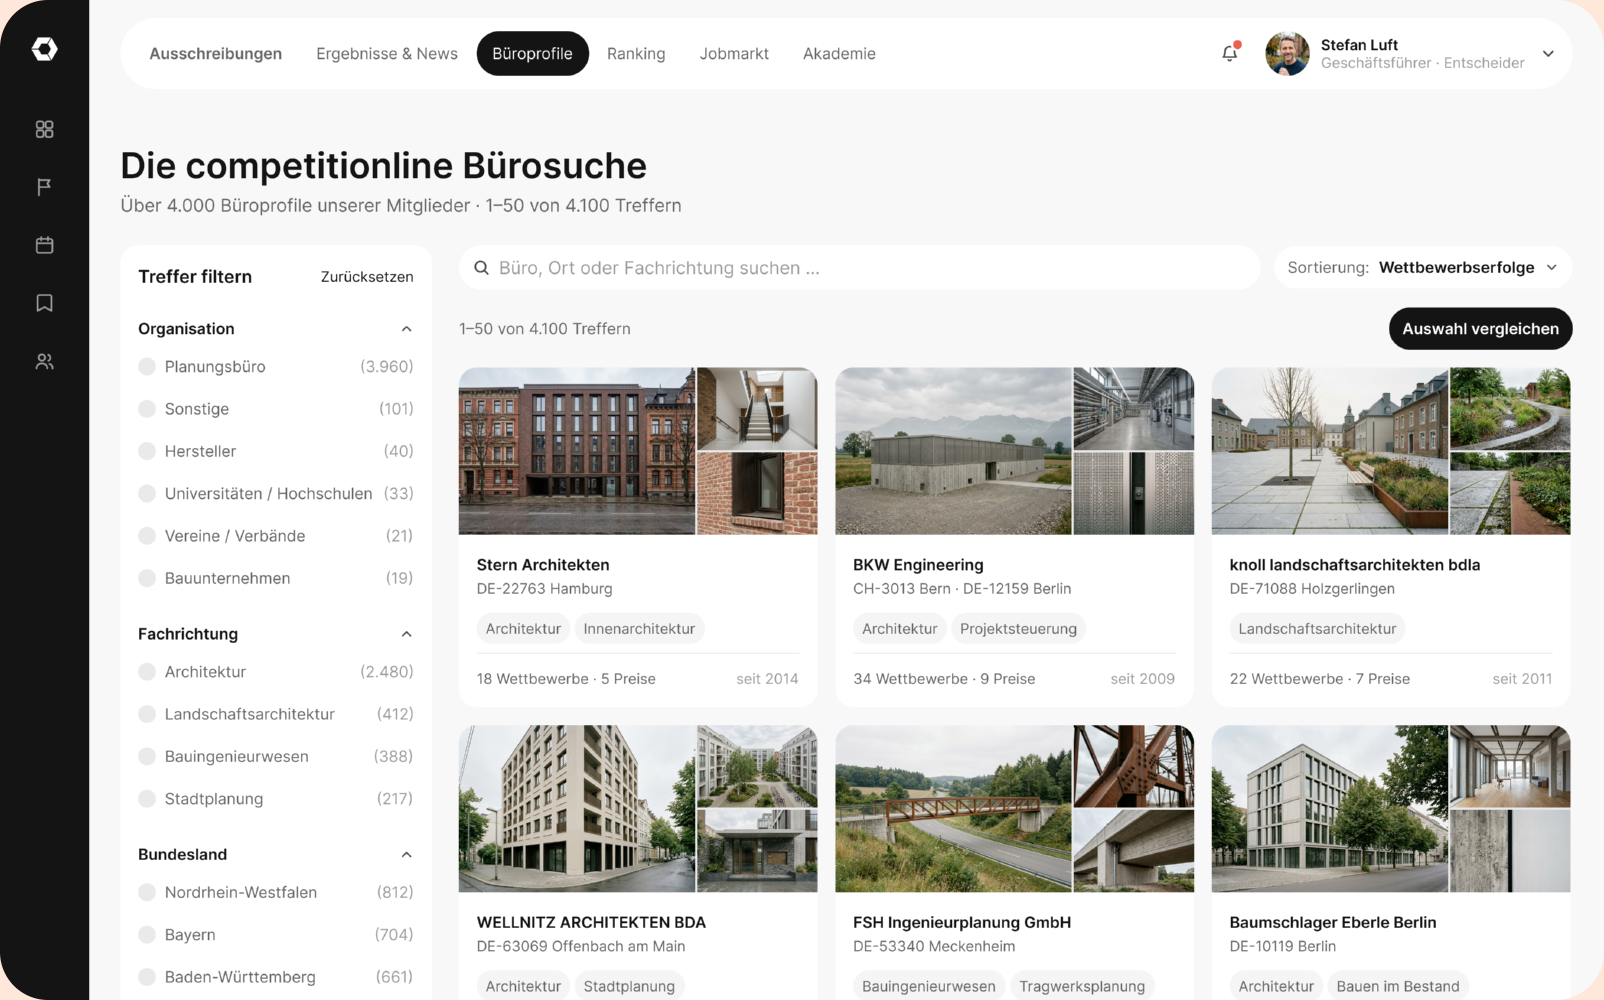Select the Landschaftsarchitektur Fachrichtung filter

(x=276, y=714)
